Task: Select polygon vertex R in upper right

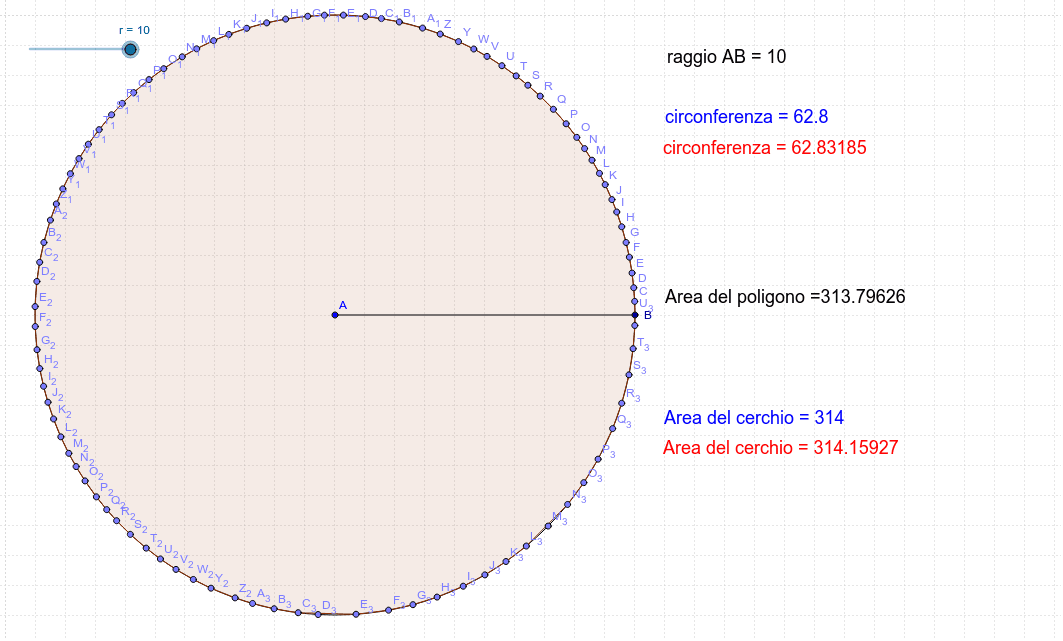Action: click(540, 96)
